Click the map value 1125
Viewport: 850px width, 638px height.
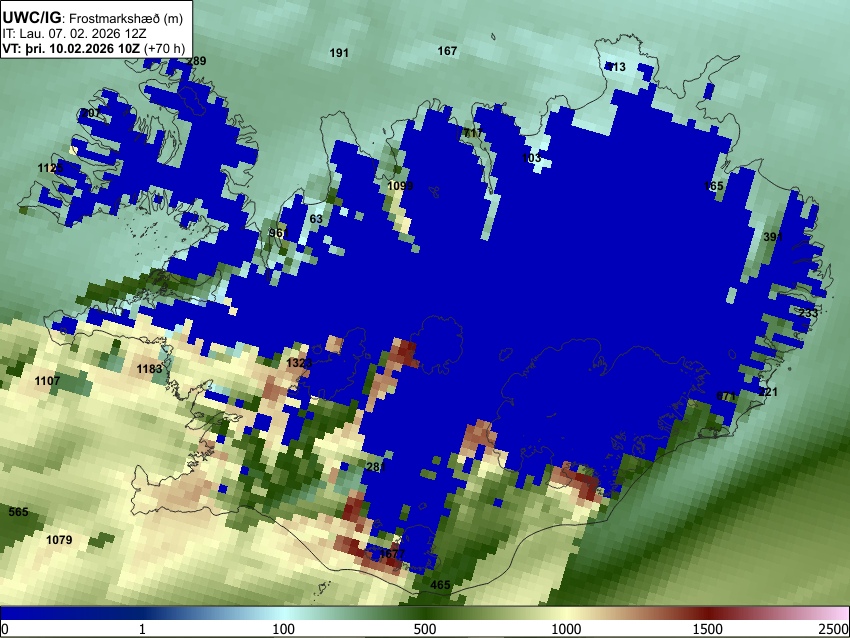pyautogui.click(x=50, y=168)
